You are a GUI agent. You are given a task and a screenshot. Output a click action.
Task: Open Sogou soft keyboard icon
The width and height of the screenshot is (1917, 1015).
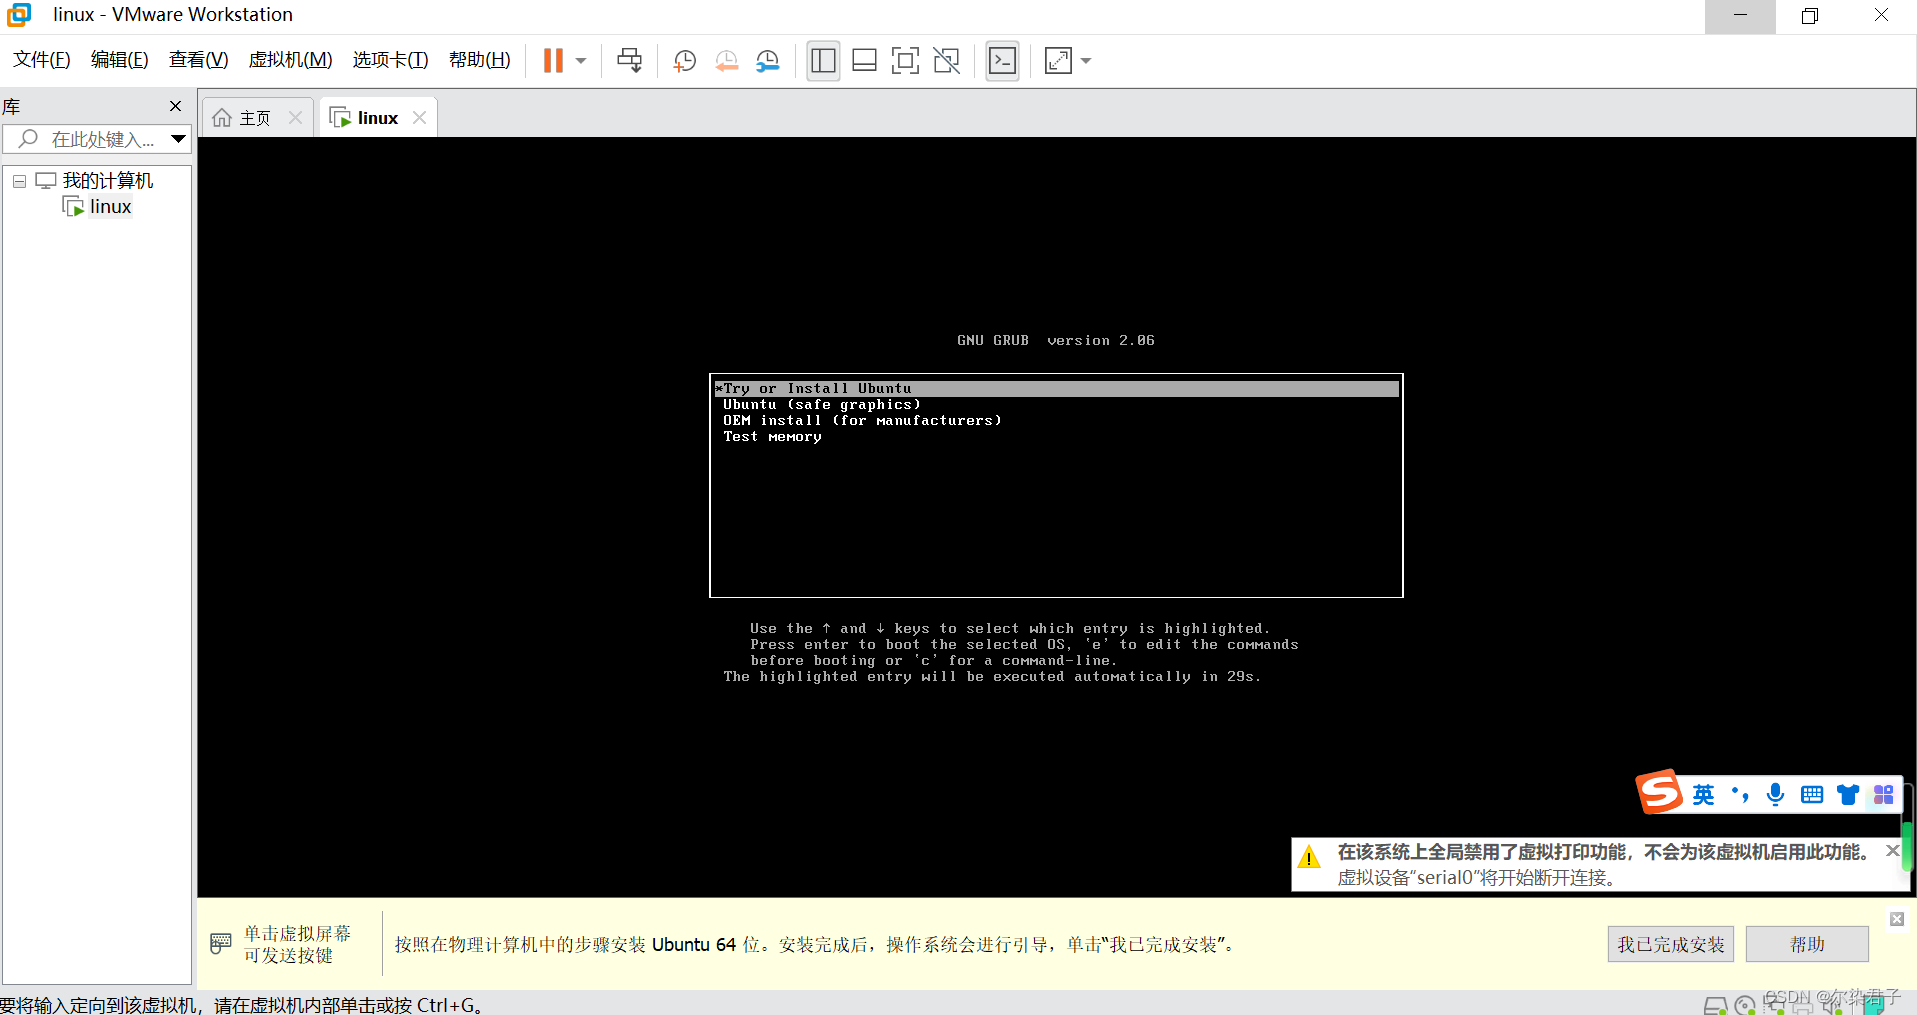point(1812,795)
